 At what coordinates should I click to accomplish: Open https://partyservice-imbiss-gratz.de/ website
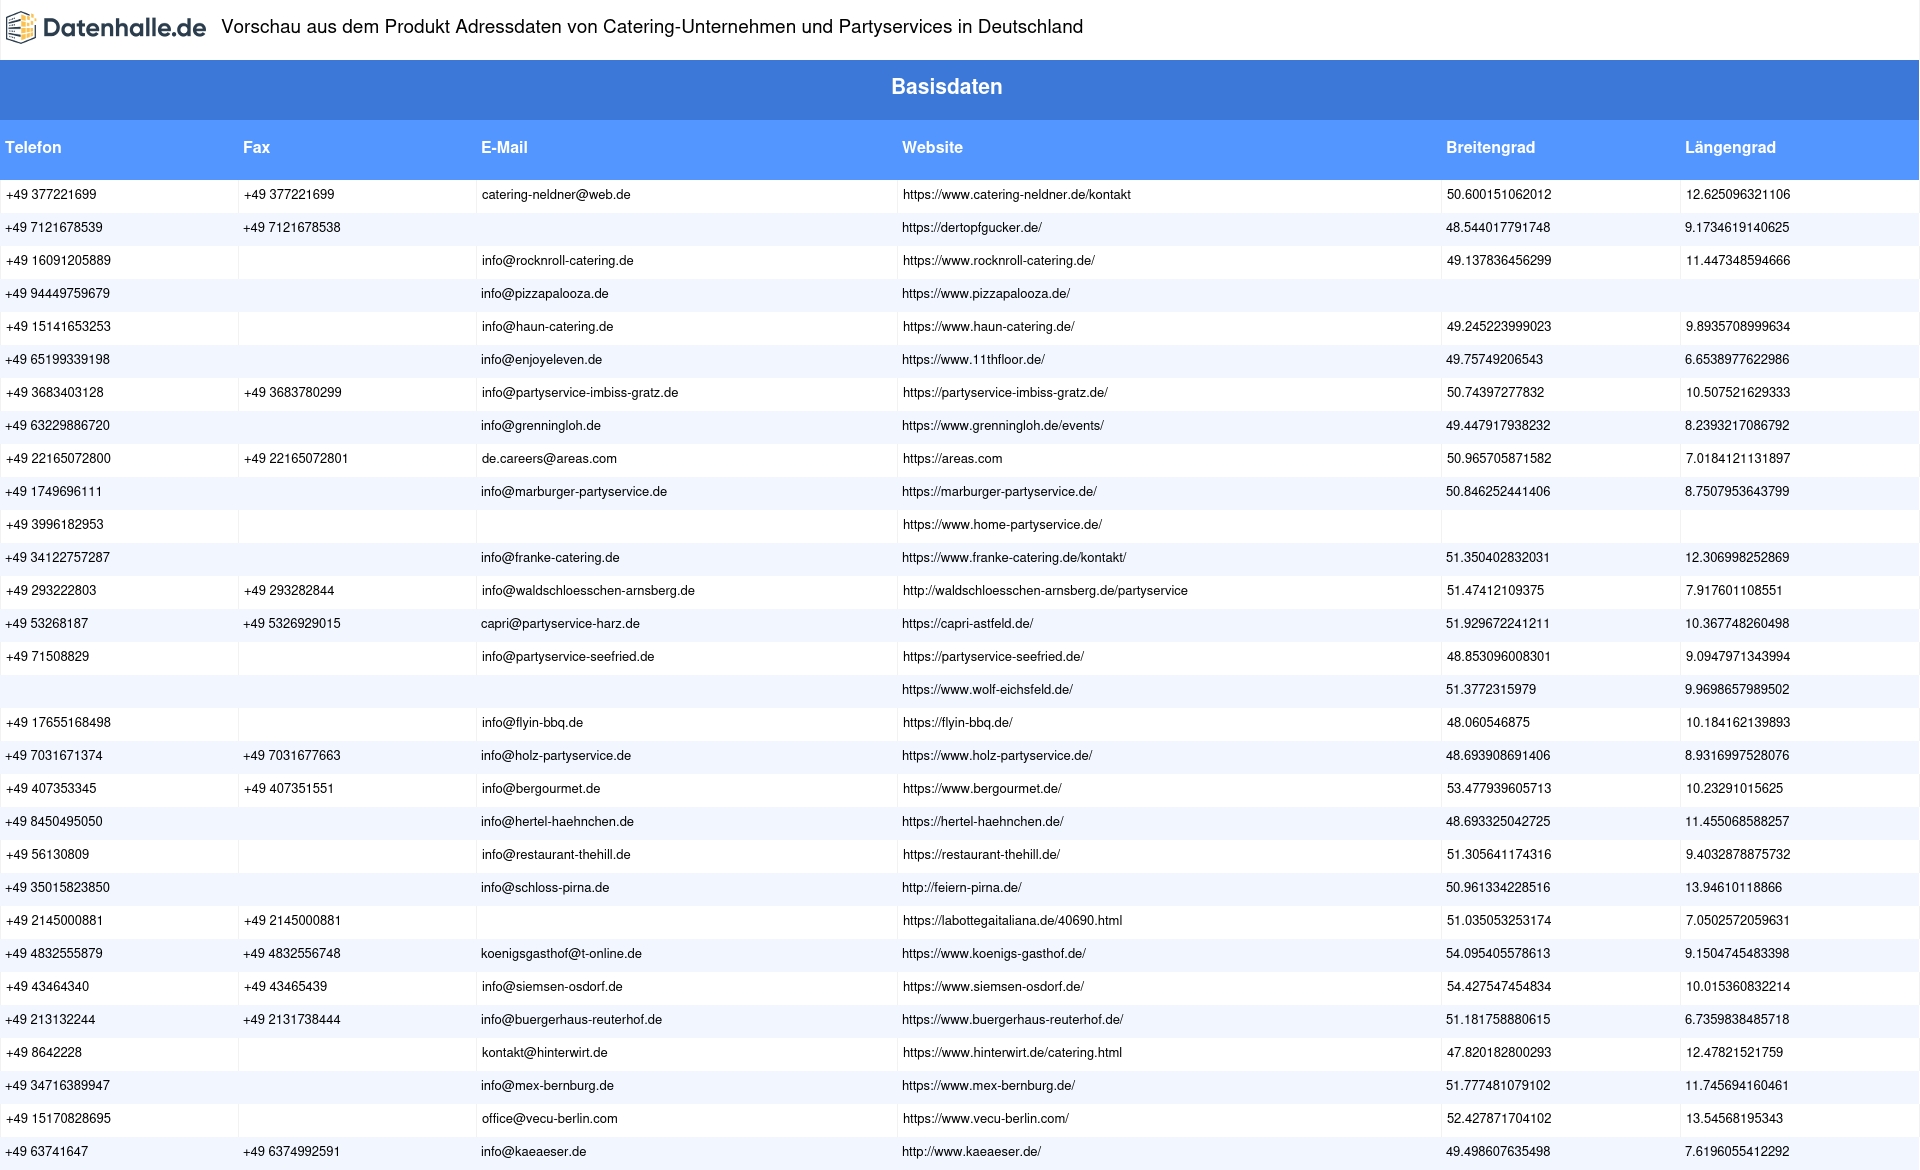coord(1005,393)
